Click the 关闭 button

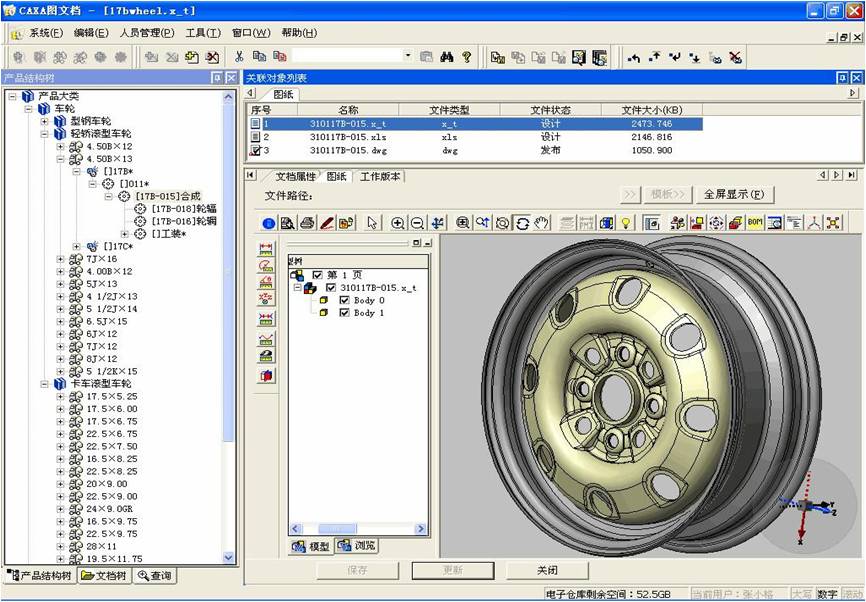coord(547,570)
